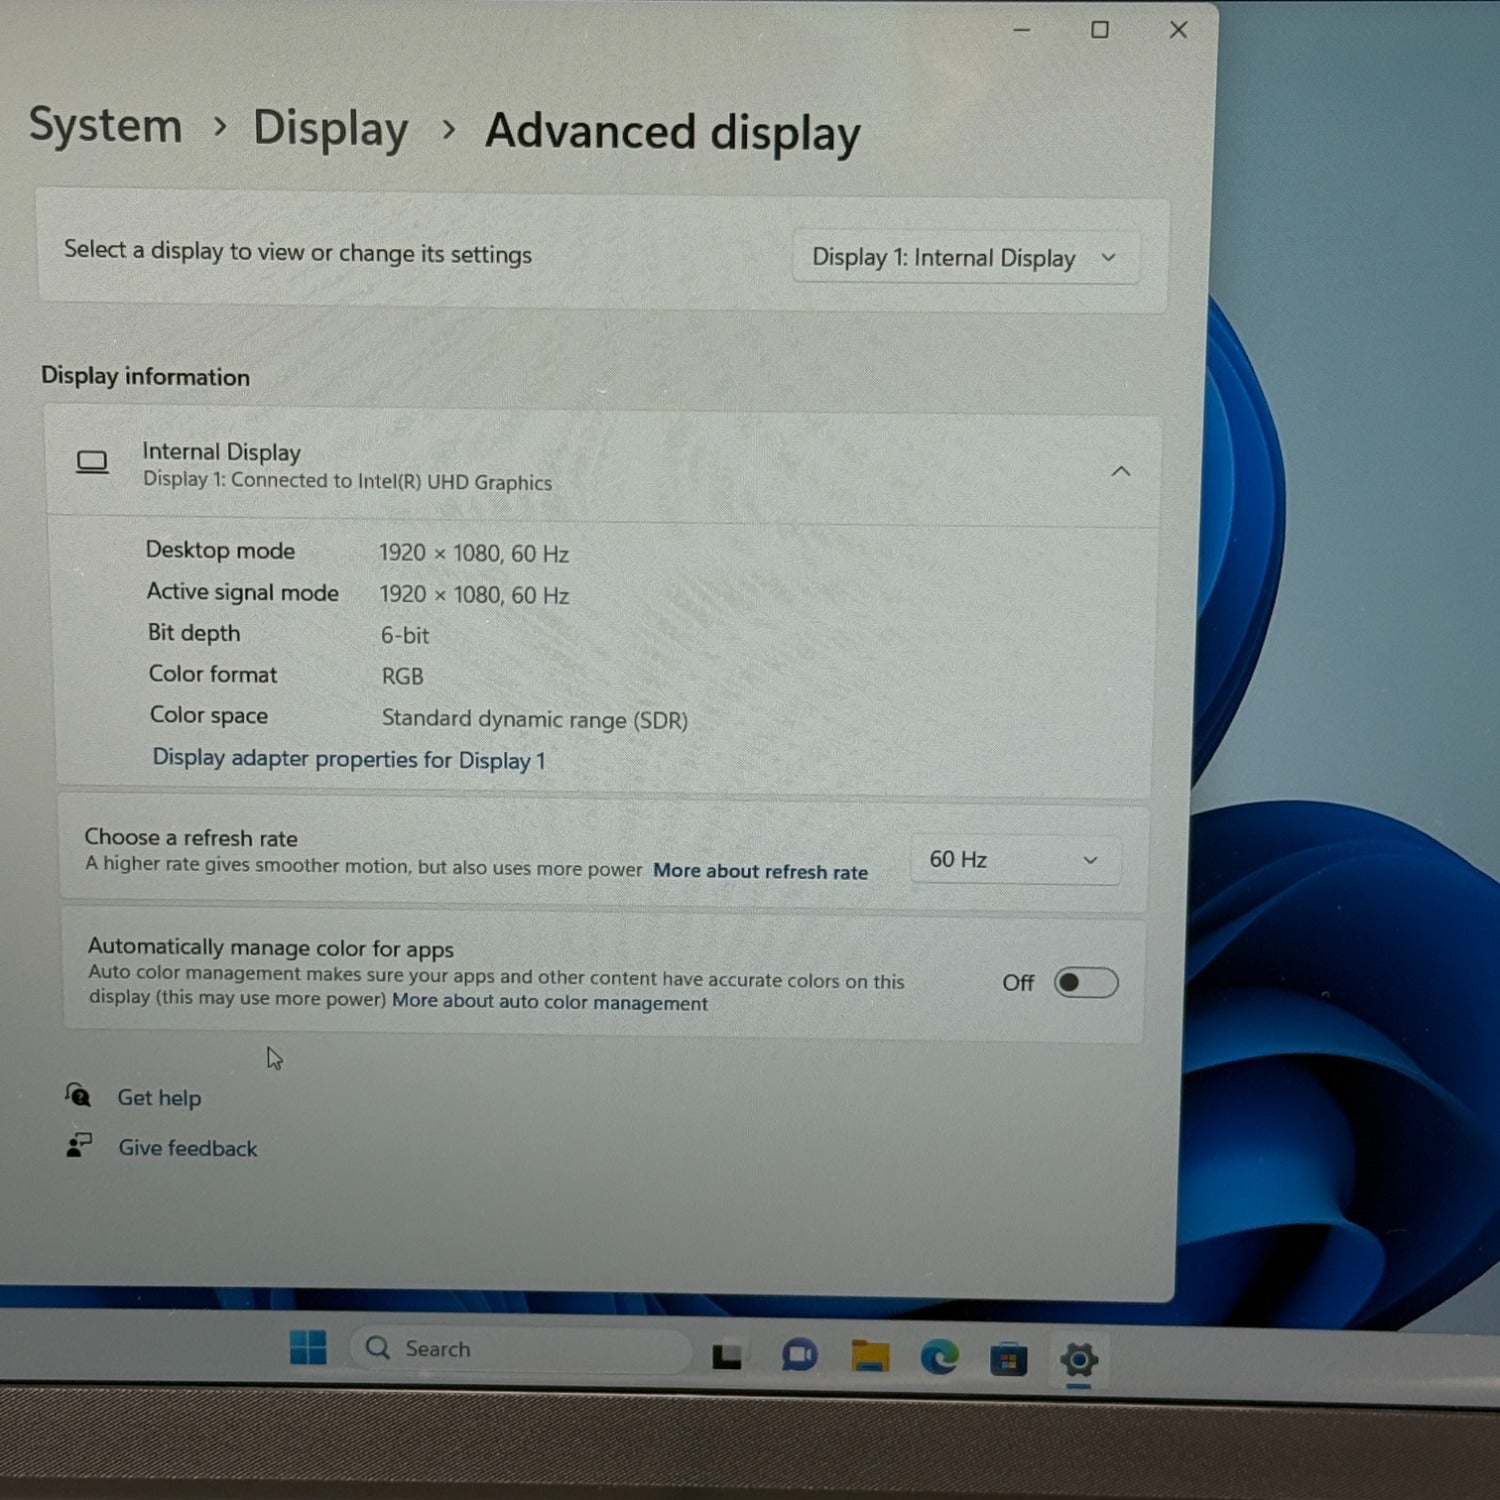Open Microsoft Edge browser

coord(939,1358)
